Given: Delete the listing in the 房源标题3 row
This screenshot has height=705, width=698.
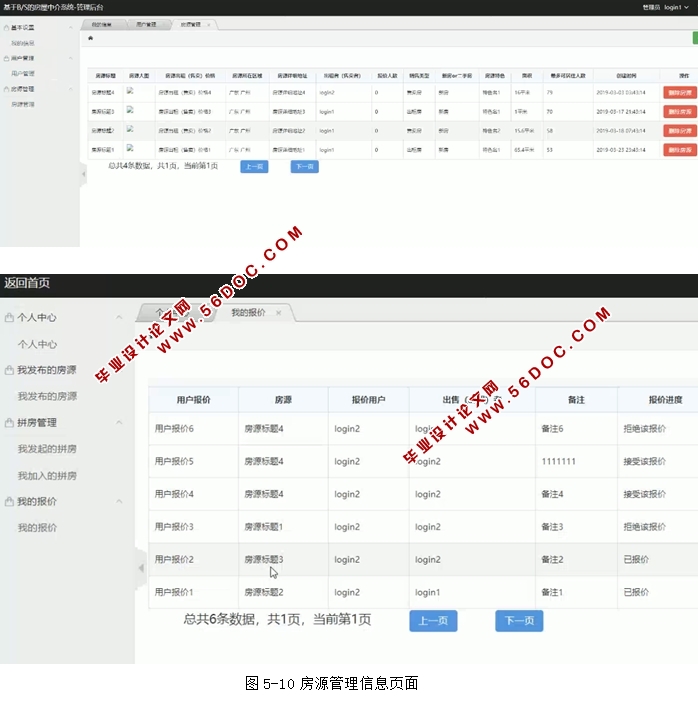Looking at the screenshot, I should click(x=680, y=112).
